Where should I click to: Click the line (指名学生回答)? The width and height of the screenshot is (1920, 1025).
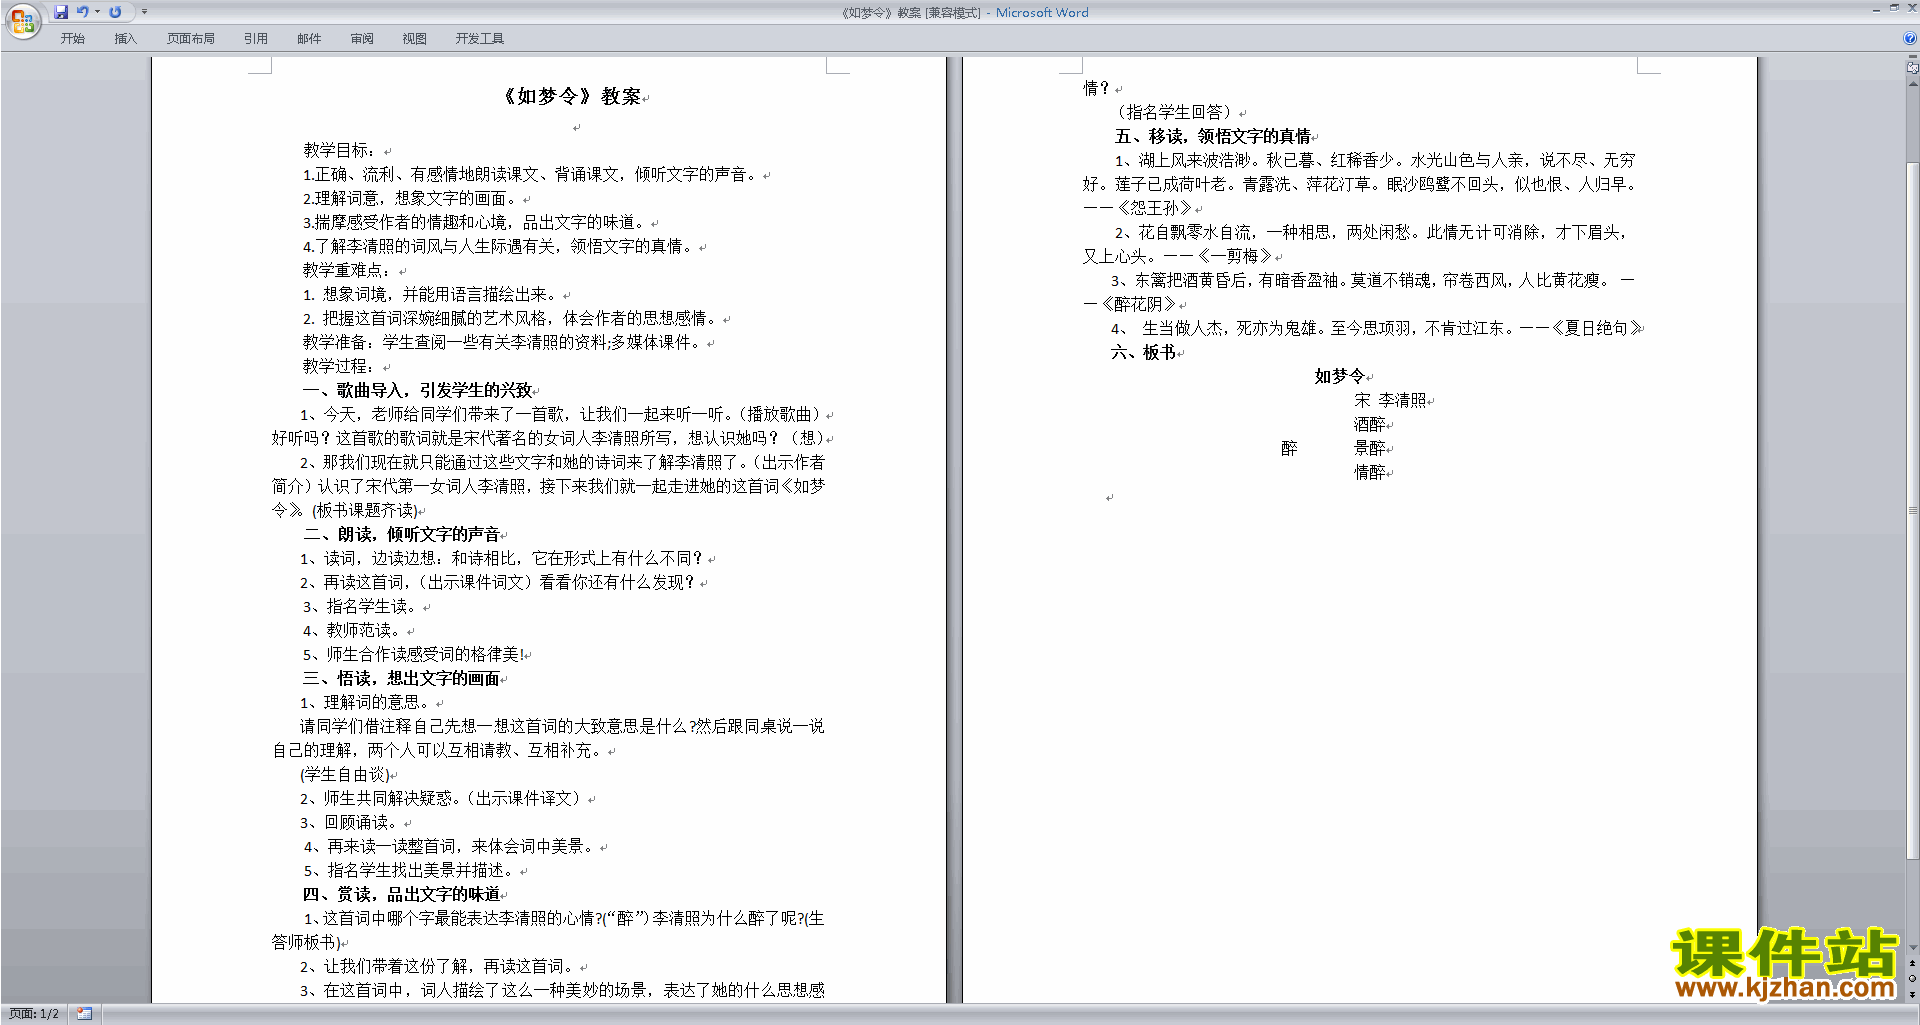click(x=1174, y=112)
